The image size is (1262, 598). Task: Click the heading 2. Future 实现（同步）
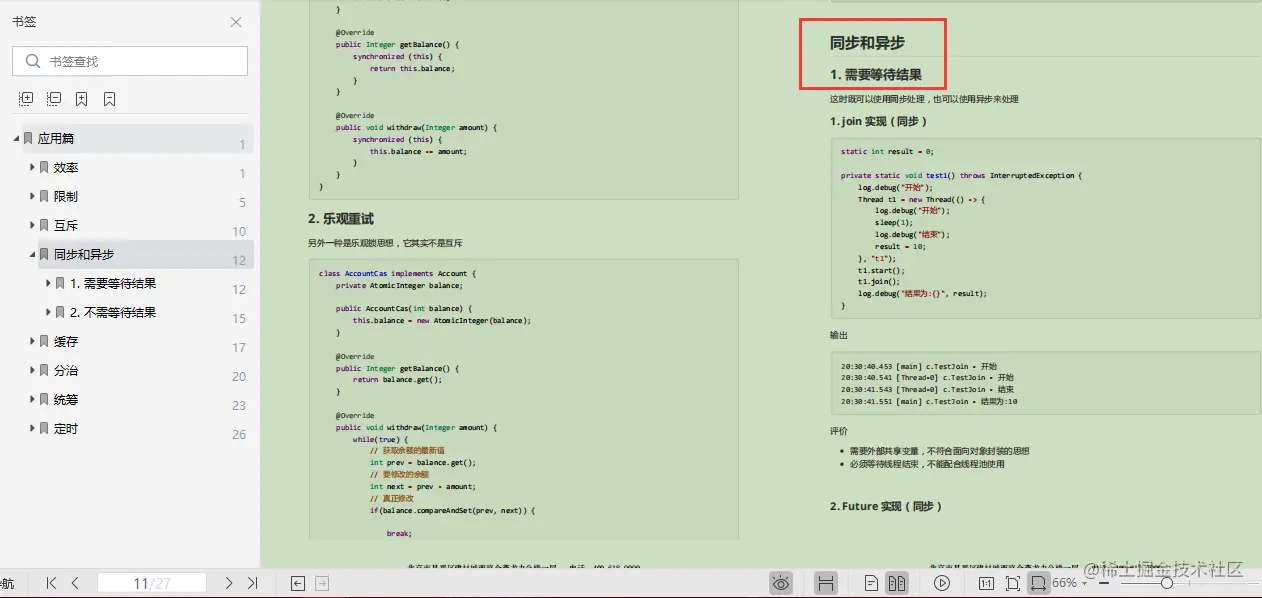click(x=886, y=506)
